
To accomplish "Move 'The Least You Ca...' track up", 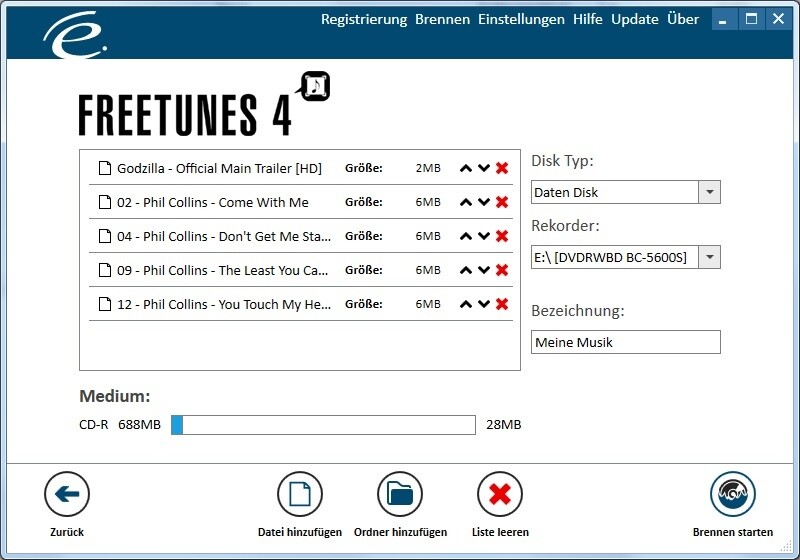I will click(x=465, y=270).
